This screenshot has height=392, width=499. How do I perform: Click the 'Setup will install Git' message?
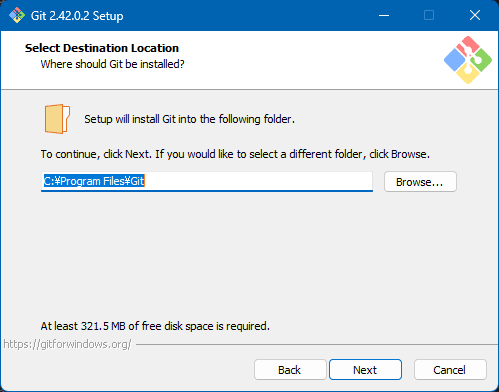pyautogui.click(x=189, y=119)
